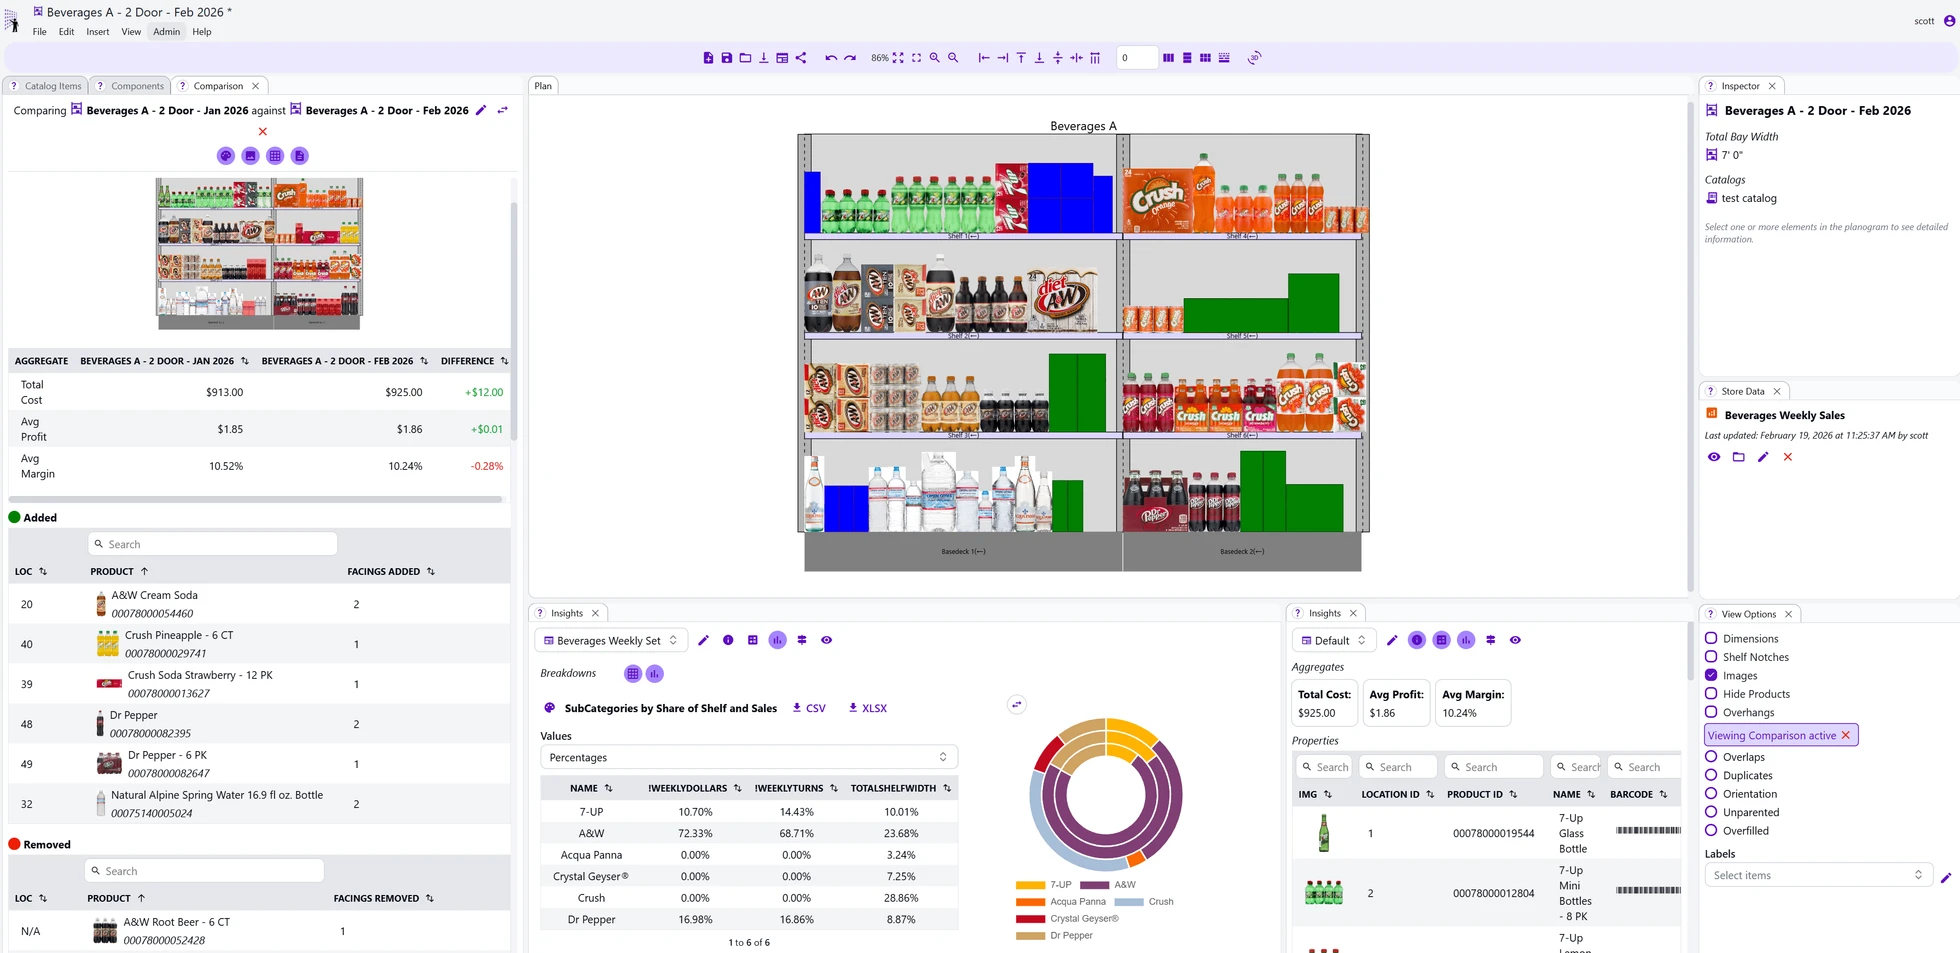Open the Insert menu
This screenshot has height=953, width=1960.
97,32
